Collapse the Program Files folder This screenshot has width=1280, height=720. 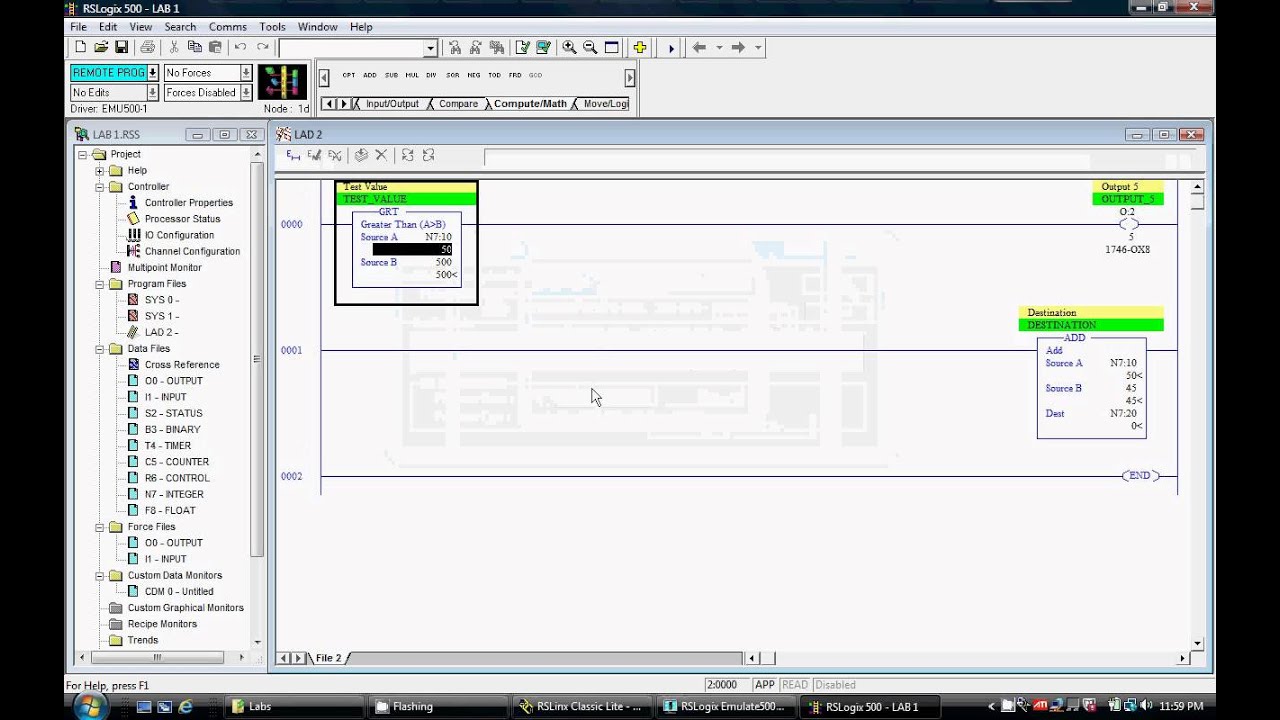tap(100, 284)
